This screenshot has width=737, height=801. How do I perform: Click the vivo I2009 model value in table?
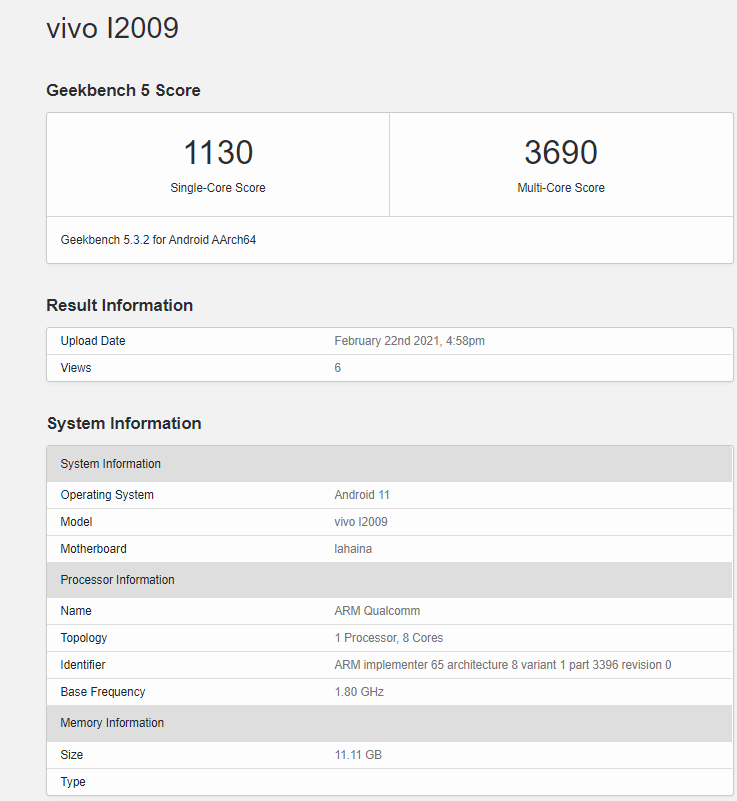coord(361,522)
